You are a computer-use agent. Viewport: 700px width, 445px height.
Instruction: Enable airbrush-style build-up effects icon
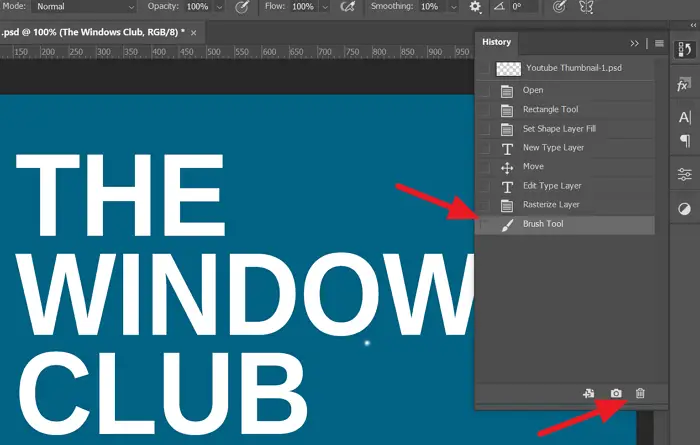click(347, 7)
